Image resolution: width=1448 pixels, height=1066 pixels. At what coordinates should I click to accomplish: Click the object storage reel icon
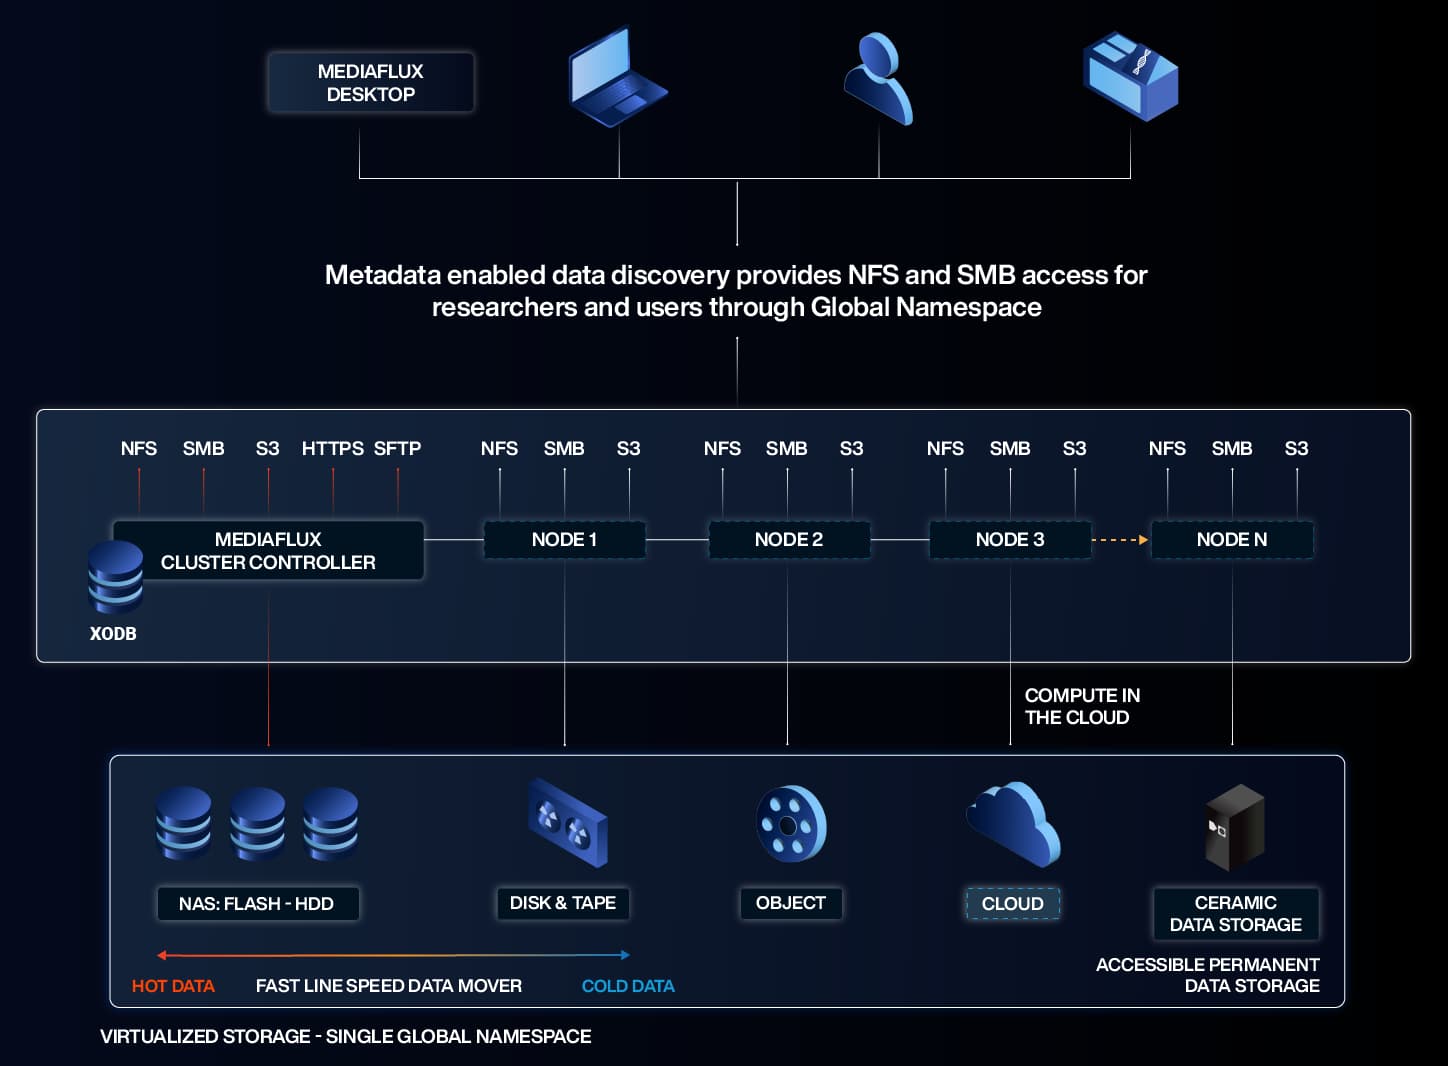point(791,824)
